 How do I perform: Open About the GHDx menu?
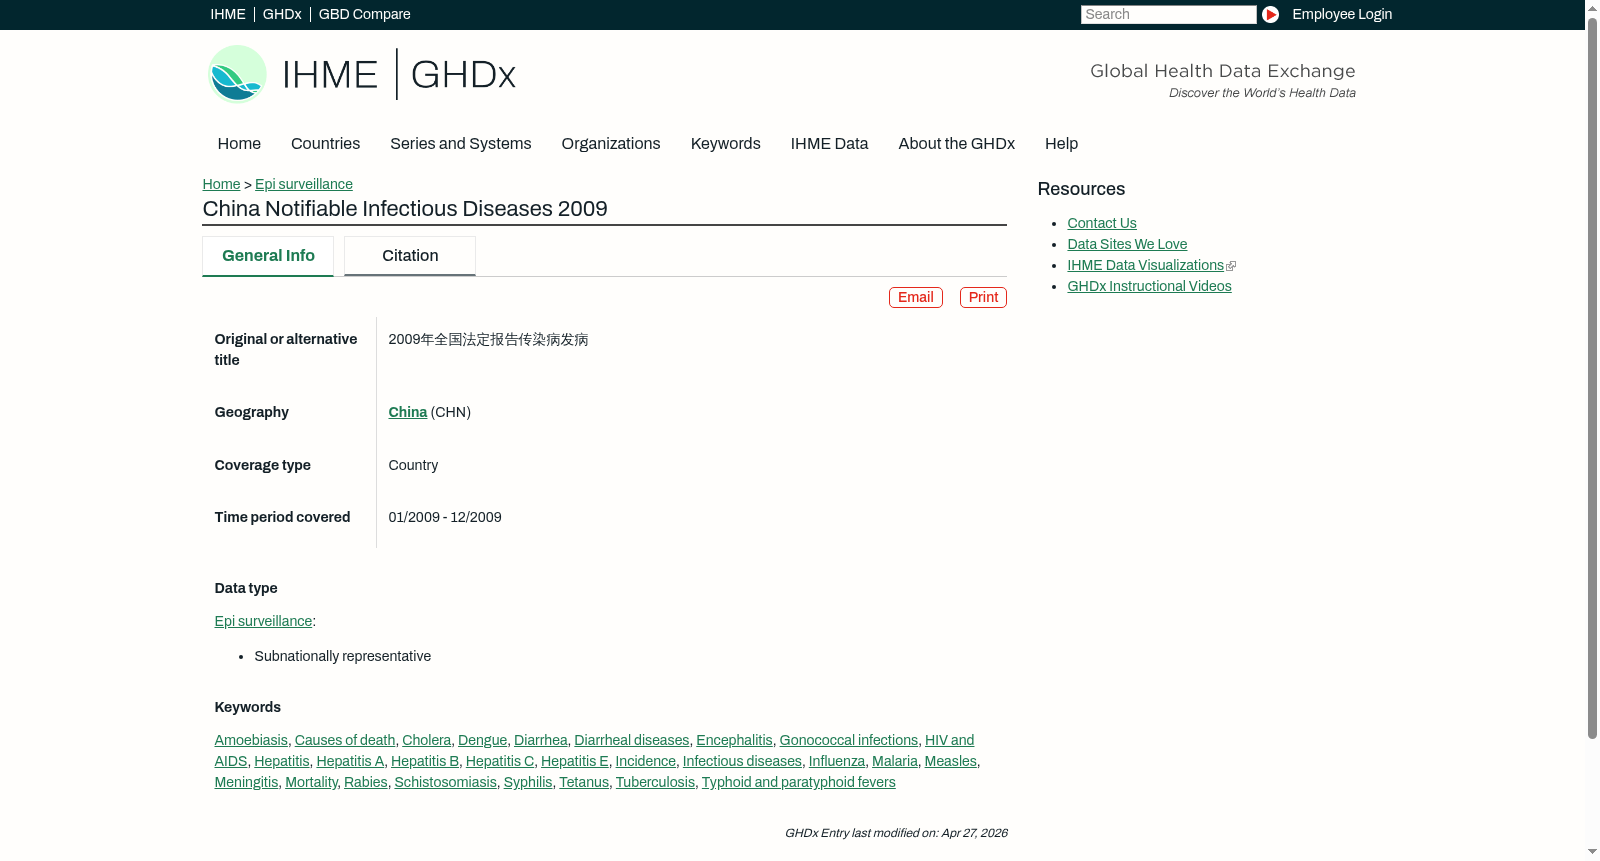pos(957,144)
